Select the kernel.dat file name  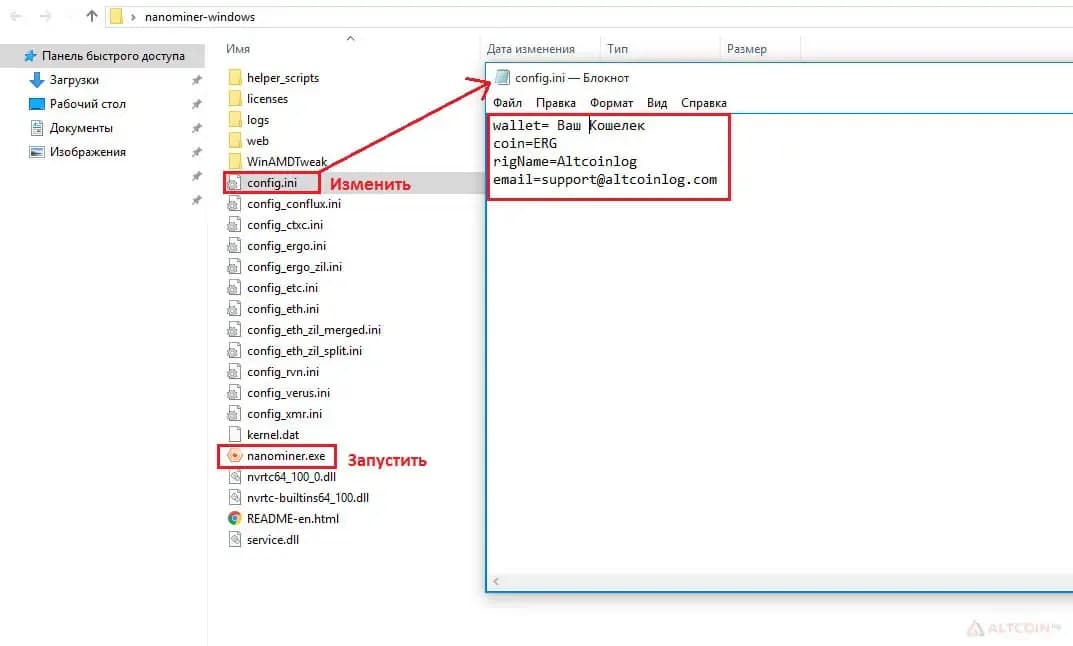273,435
